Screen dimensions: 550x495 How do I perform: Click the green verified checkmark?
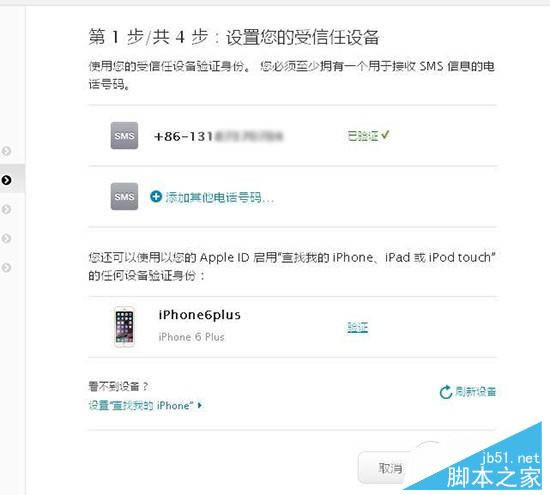(x=385, y=135)
